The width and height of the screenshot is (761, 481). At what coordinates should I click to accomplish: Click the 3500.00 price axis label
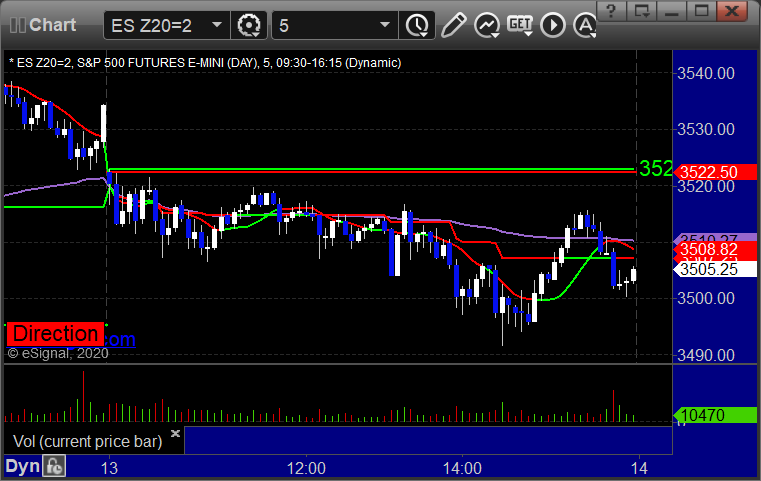[706, 299]
